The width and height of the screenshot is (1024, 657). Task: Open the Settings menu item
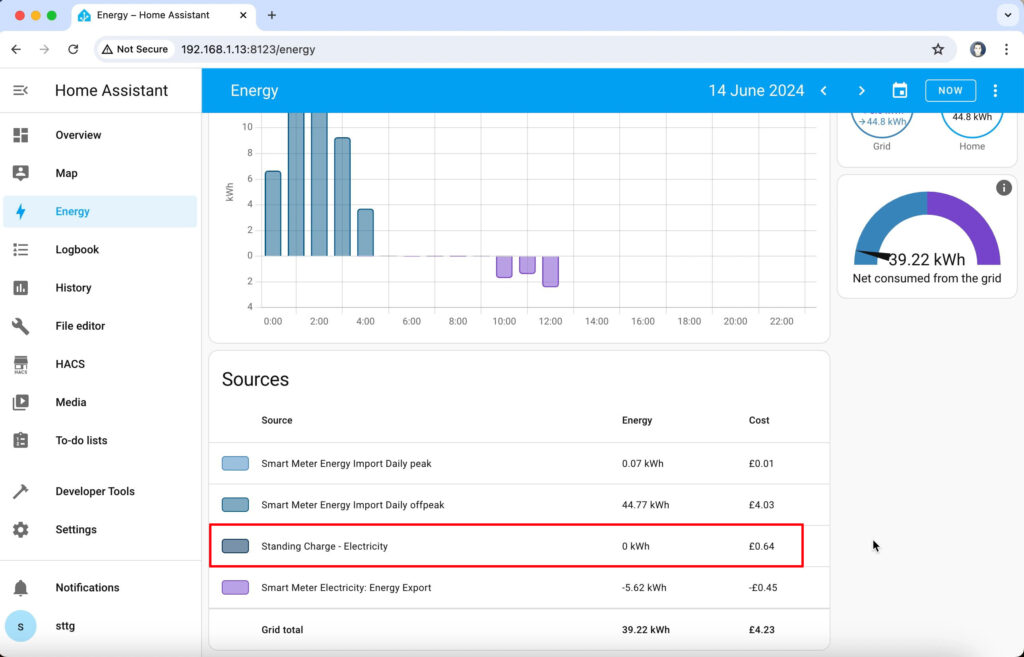tap(100, 530)
